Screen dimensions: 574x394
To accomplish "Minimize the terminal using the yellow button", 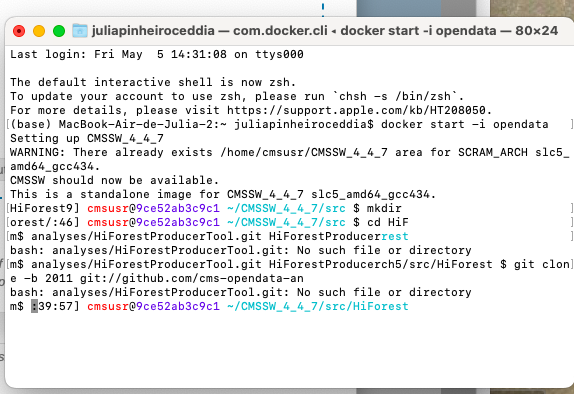I will click(39, 31).
